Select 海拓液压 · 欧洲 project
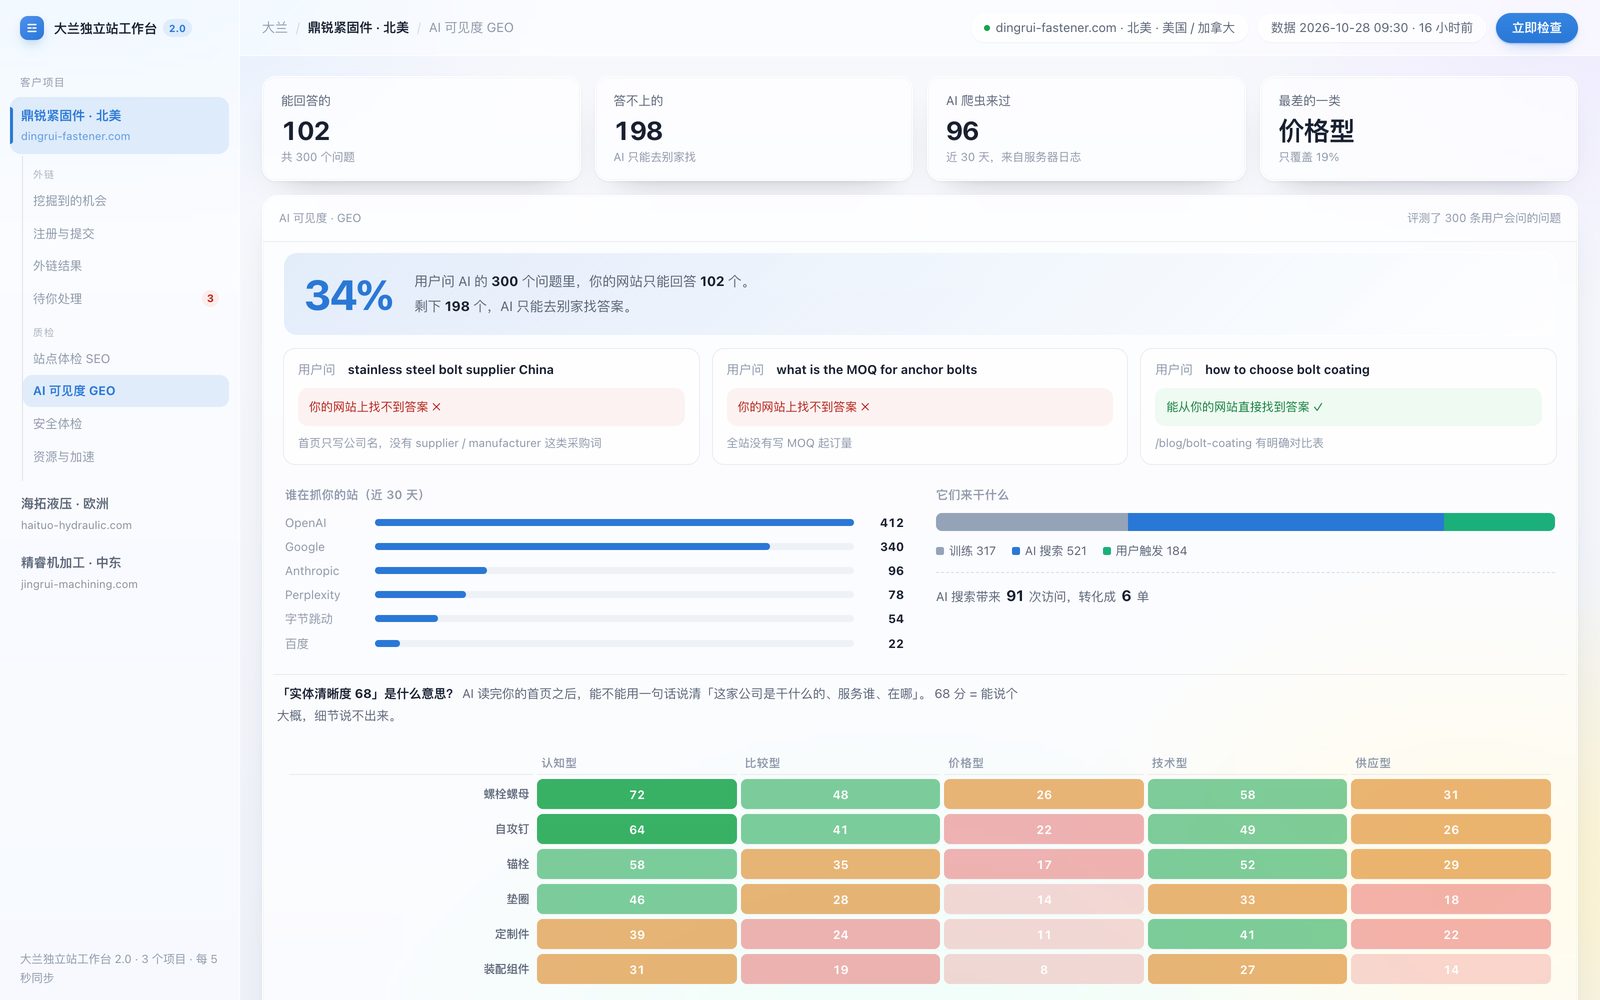The image size is (1600, 1000). tap(120, 513)
